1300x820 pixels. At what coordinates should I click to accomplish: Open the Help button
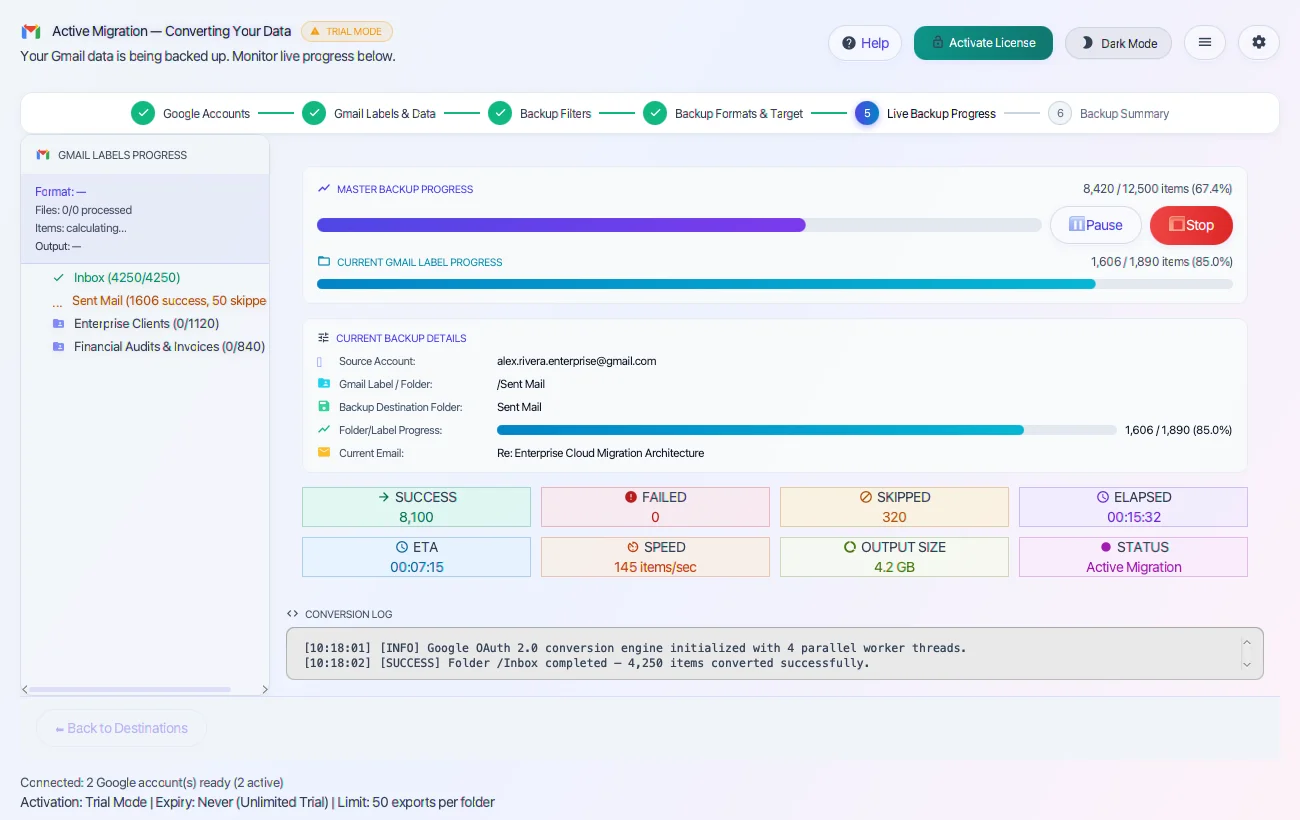[x=865, y=43]
